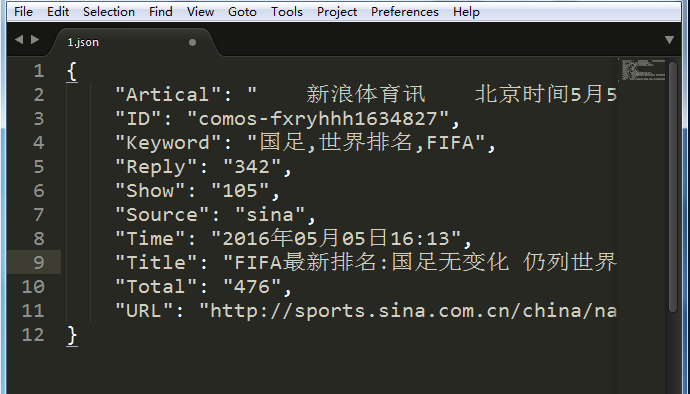Click the http://sports.sina.com.cn URL value
This screenshot has width=690, height=394.
coord(409,311)
